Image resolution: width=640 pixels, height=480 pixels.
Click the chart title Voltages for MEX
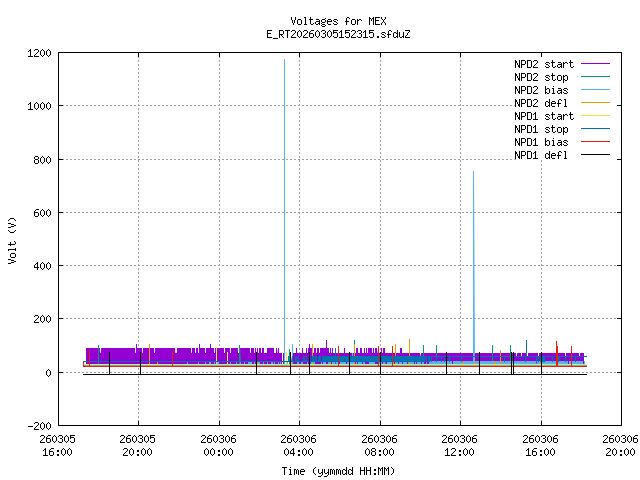(x=338, y=21)
